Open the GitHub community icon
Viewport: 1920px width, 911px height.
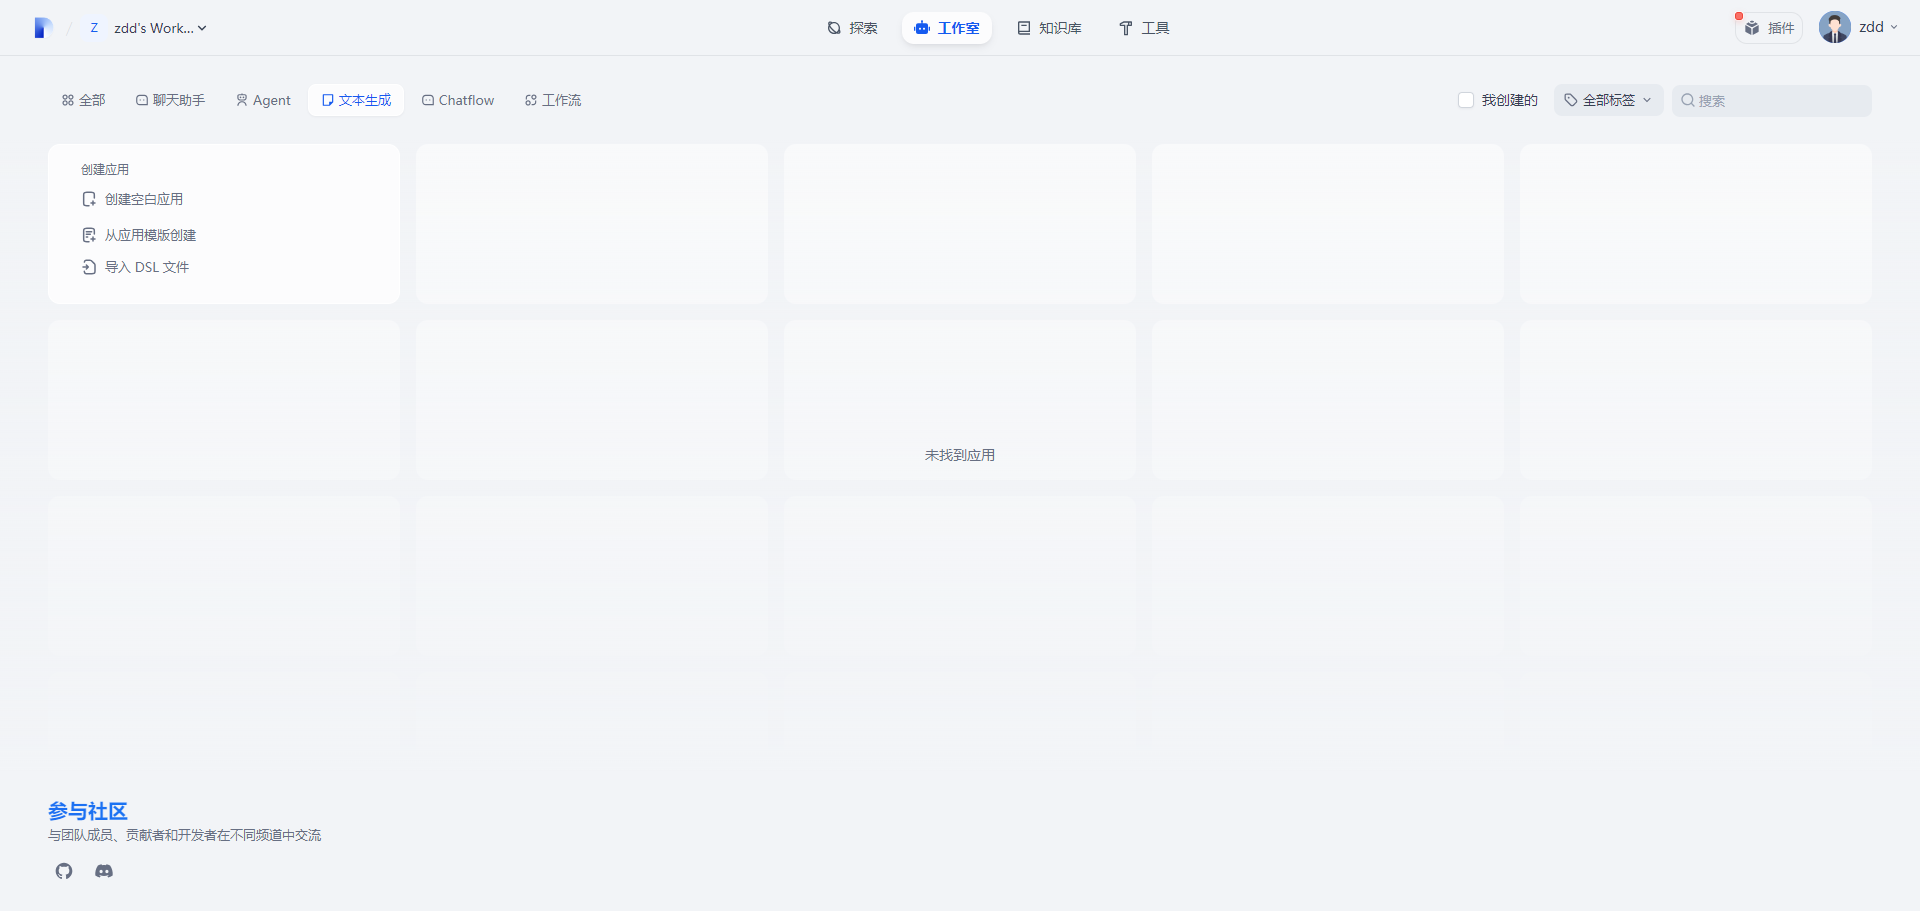click(64, 871)
